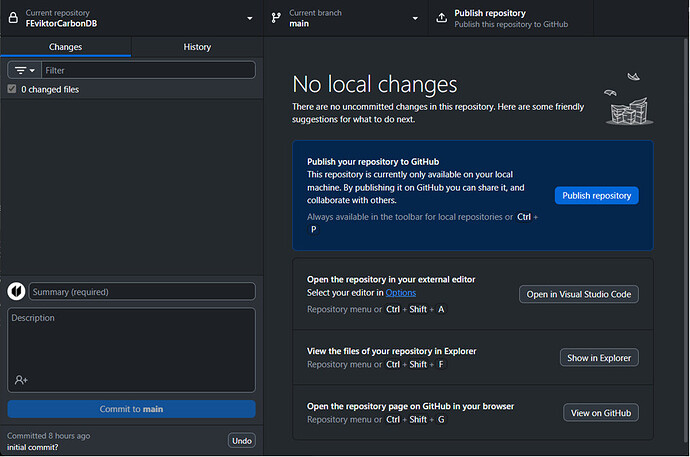The height and width of the screenshot is (457, 690).
Task: Undo the last initial commit
Action: click(x=241, y=441)
